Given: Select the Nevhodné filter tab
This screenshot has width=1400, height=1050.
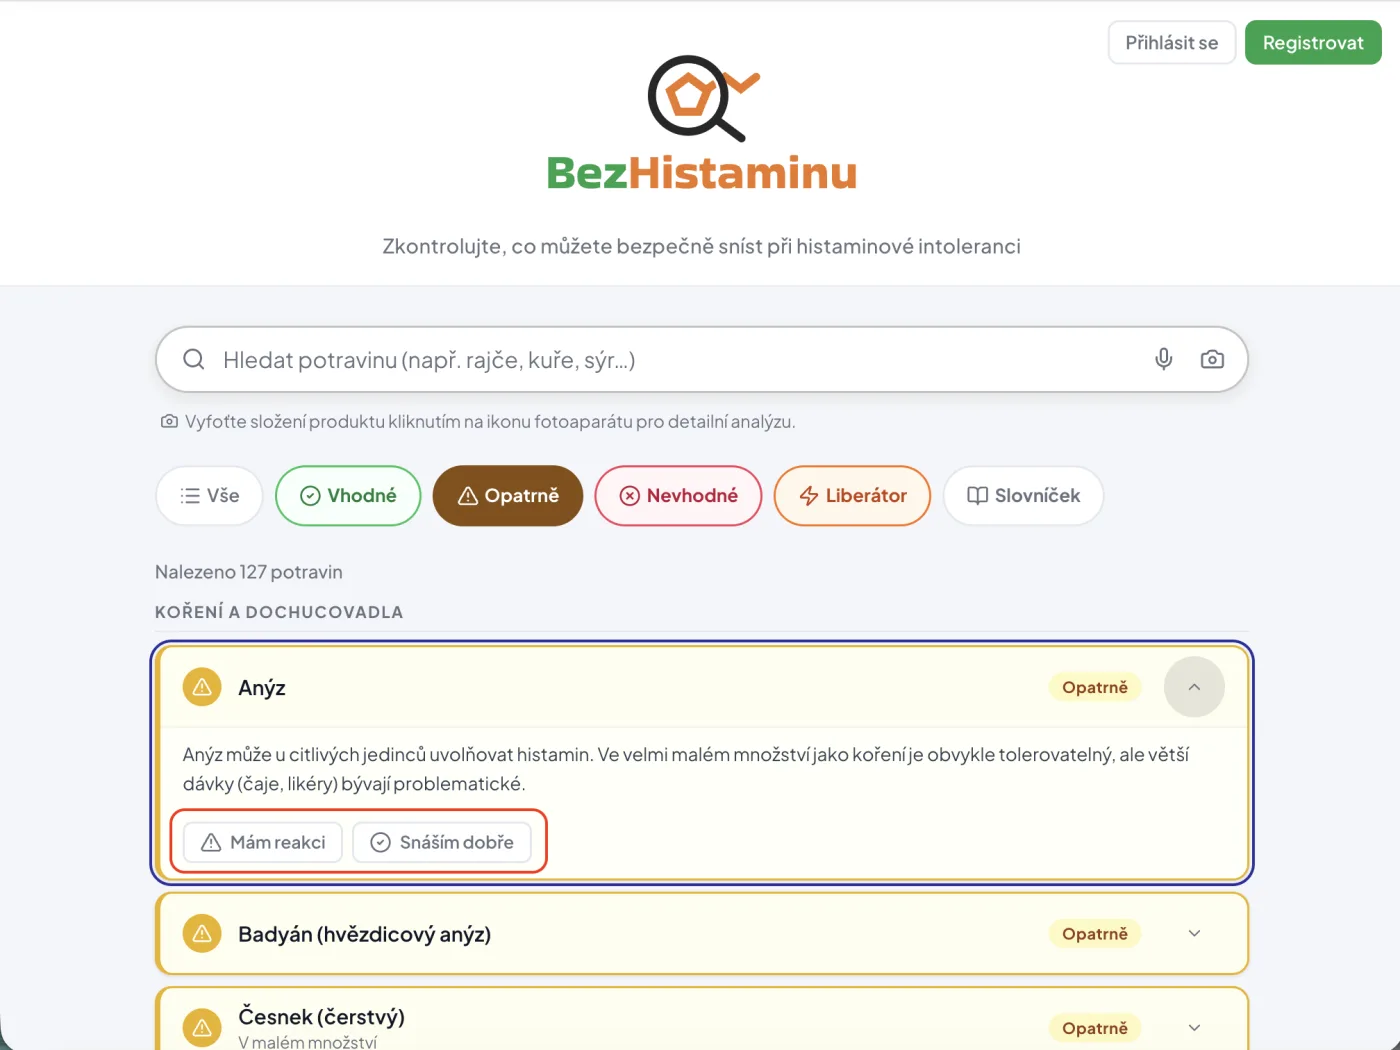Looking at the screenshot, I should [x=678, y=496].
